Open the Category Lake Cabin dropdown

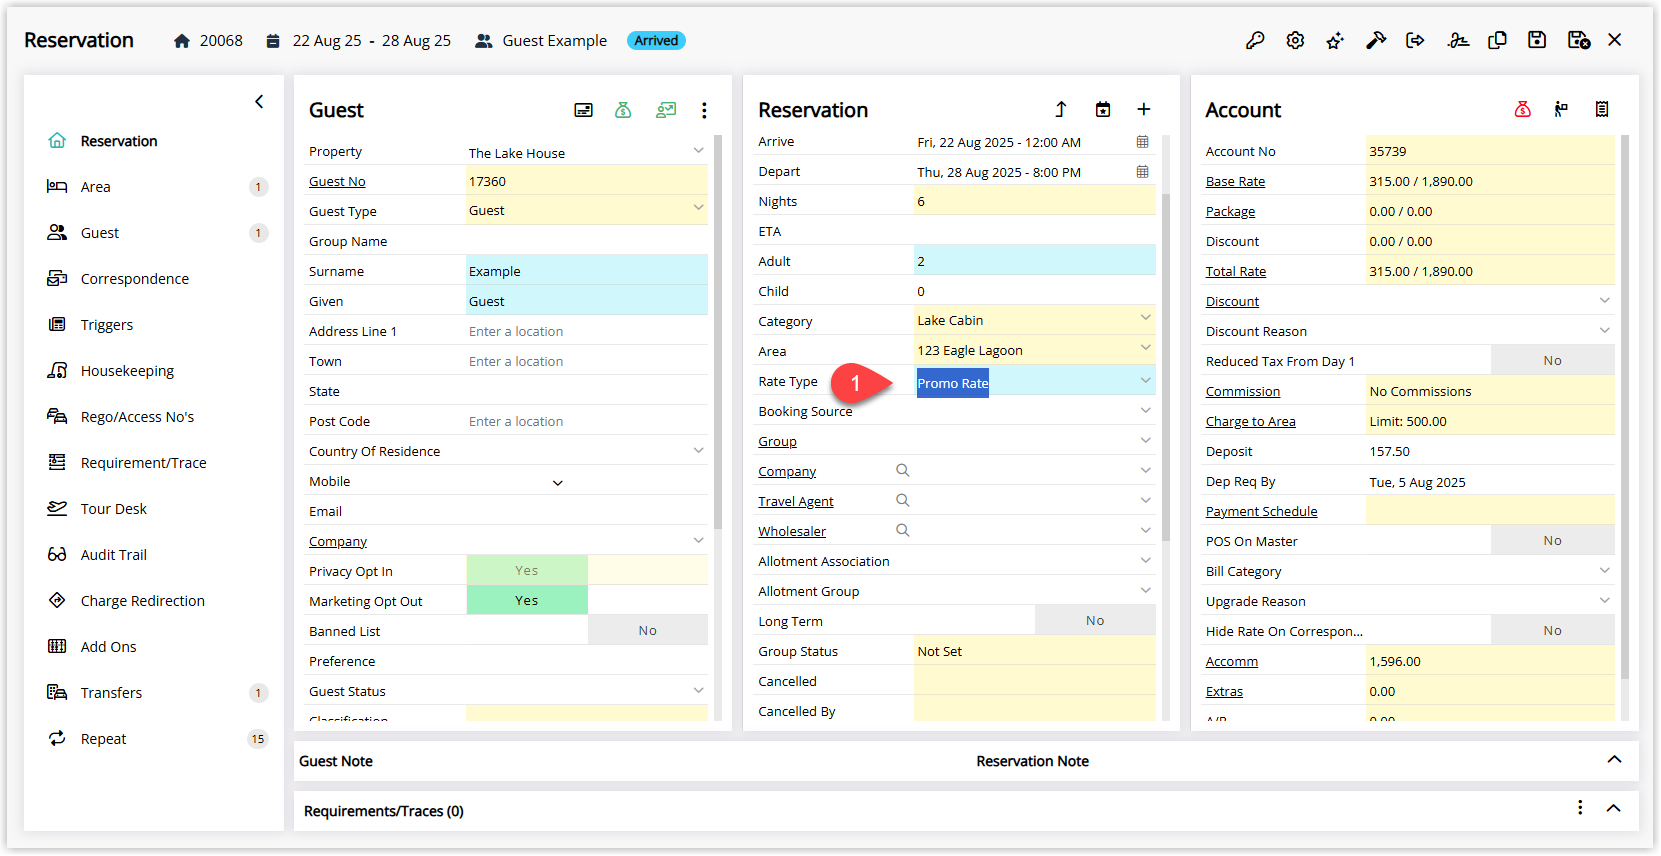(1145, 318)
